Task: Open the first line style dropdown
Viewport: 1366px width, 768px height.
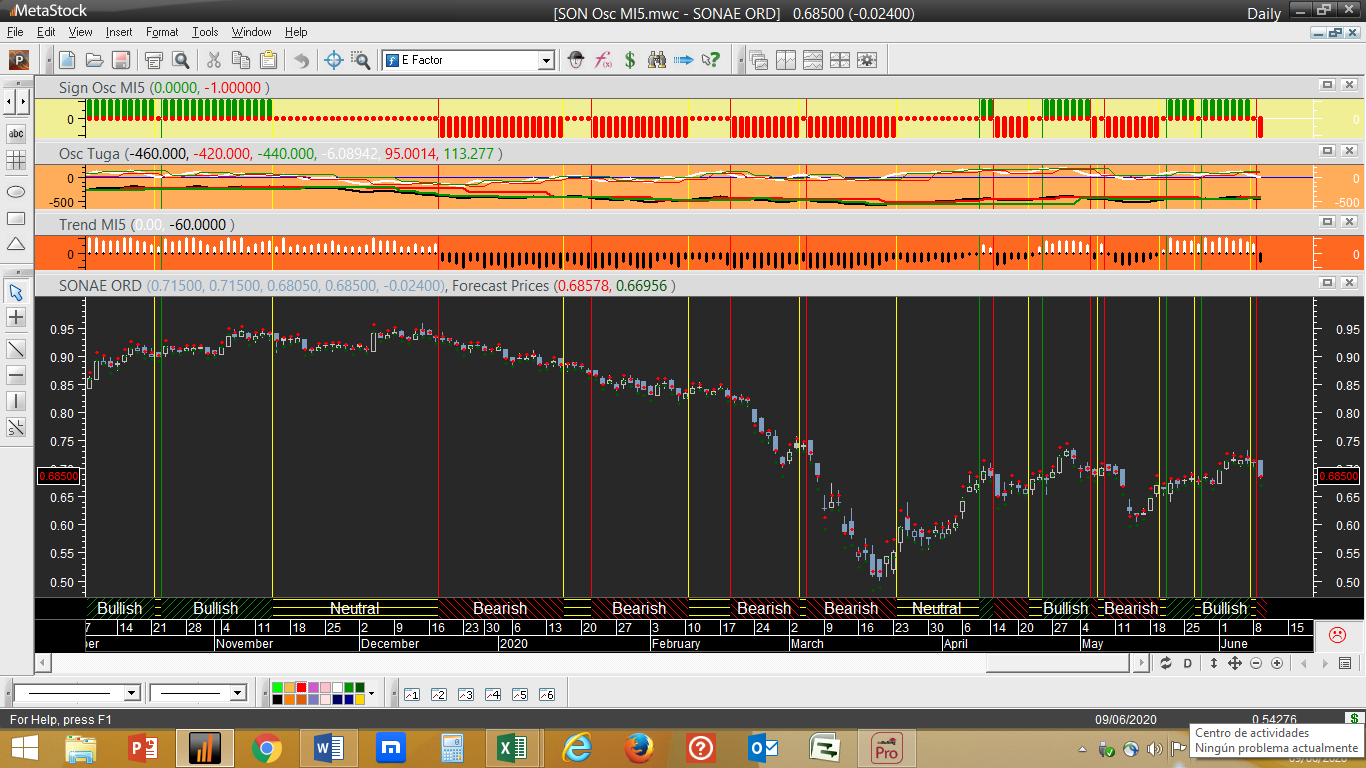Action: coord(131,693)
